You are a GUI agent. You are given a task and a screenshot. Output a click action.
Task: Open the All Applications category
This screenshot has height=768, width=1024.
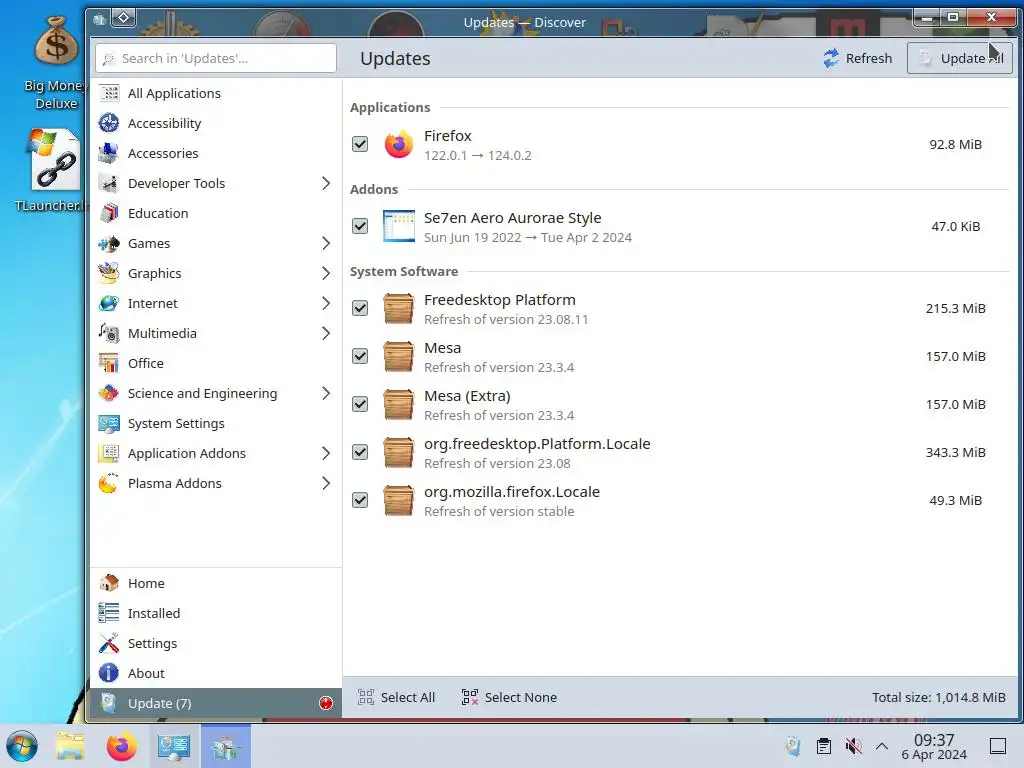pyautogui.click(x=216, y=93)
